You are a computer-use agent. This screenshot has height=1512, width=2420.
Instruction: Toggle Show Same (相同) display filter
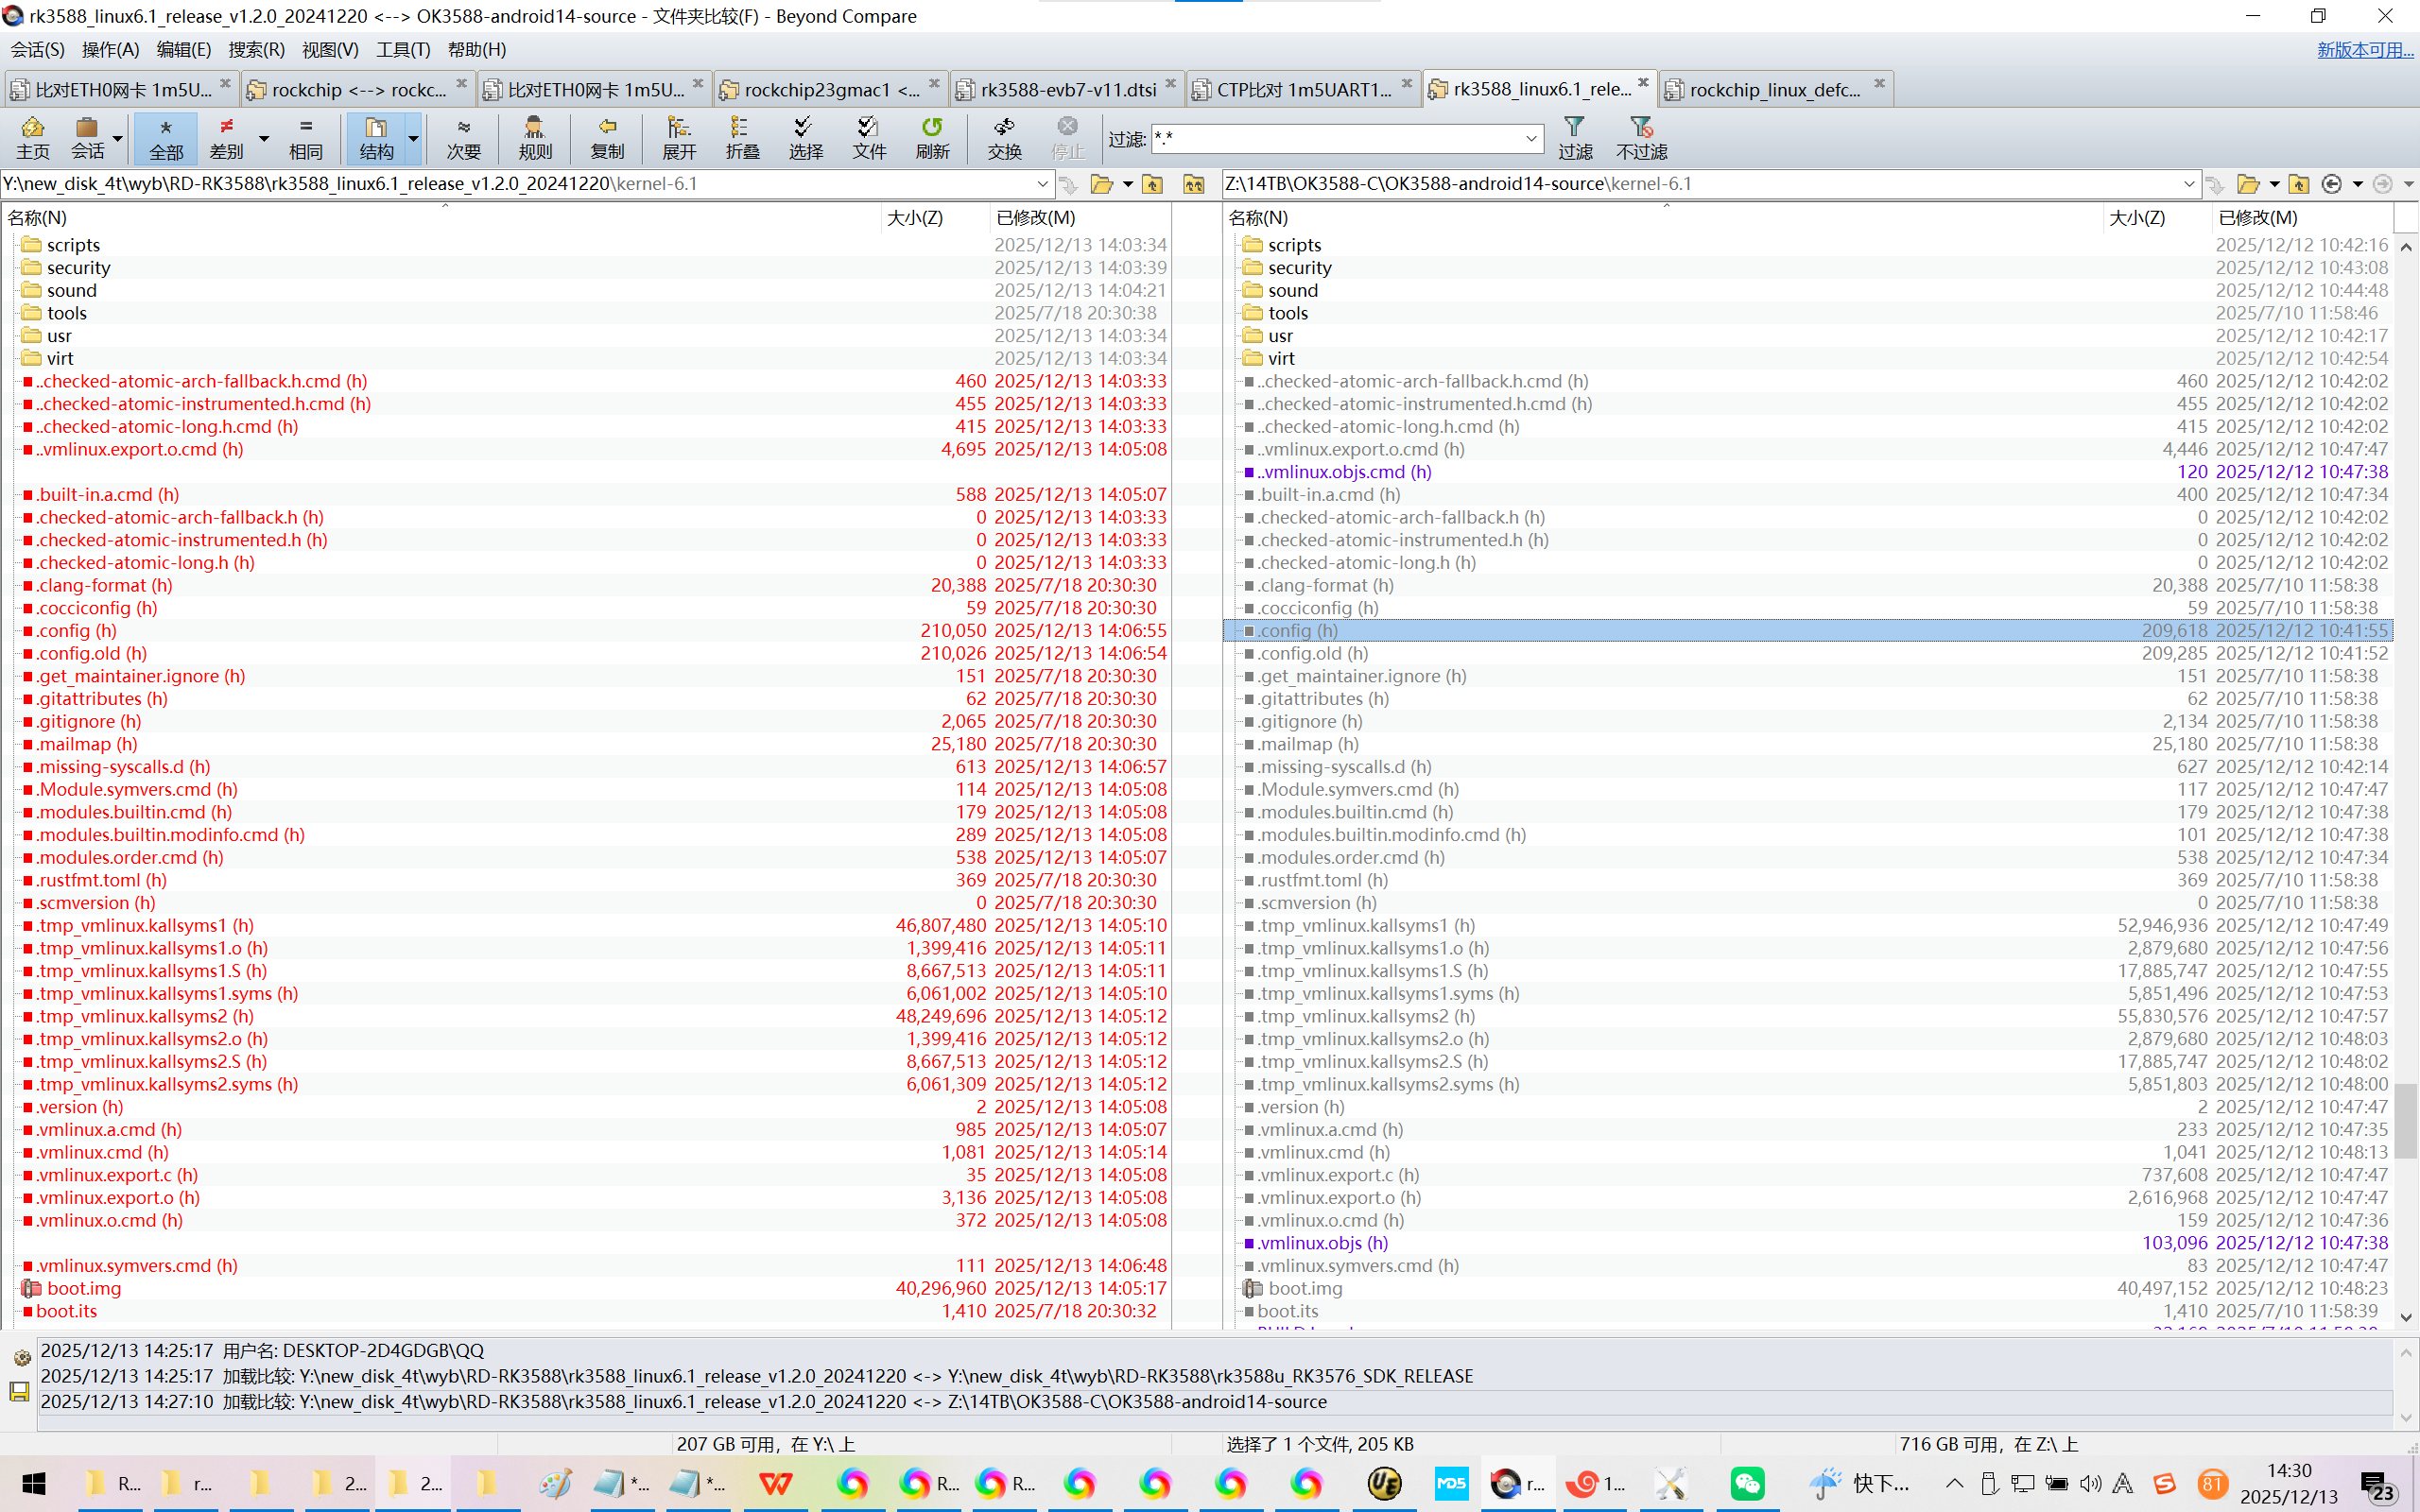click(x=306, y=137)
